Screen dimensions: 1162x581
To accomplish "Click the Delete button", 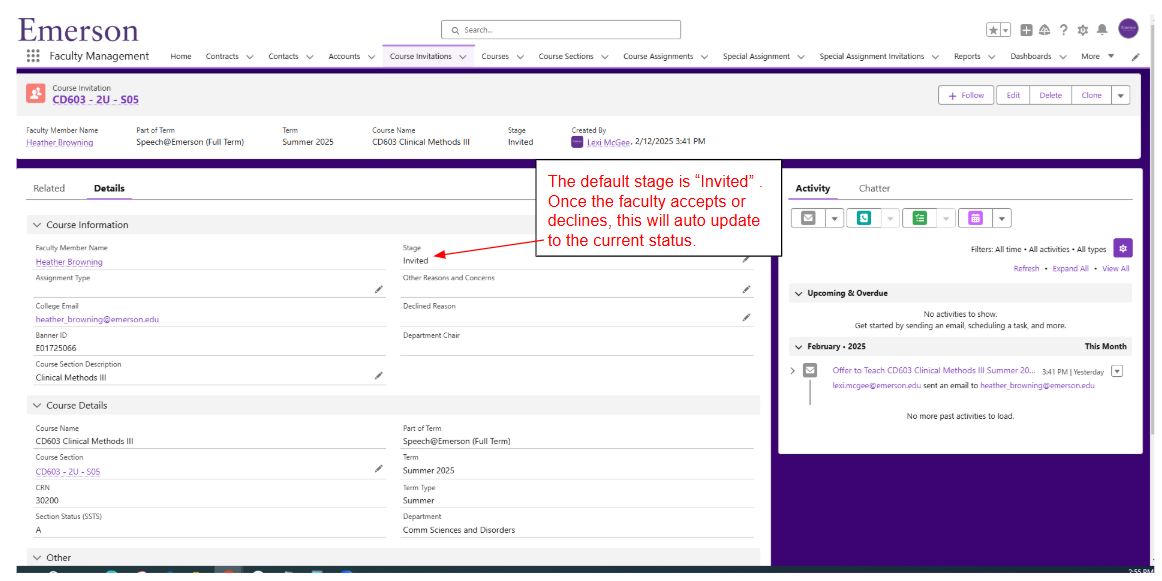I will click(1050, 95).
